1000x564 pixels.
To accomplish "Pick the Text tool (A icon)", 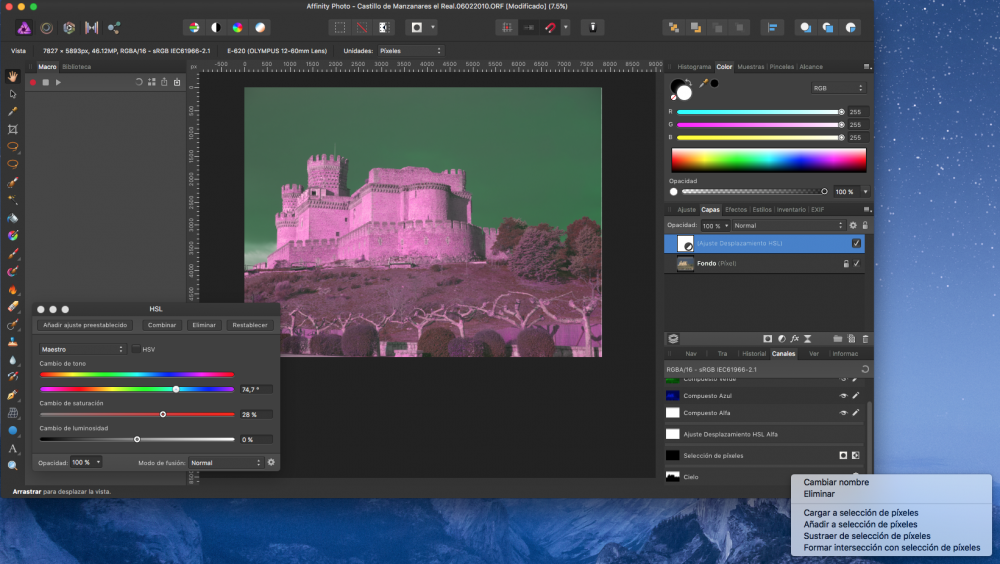I will click(x=13, y=448).
